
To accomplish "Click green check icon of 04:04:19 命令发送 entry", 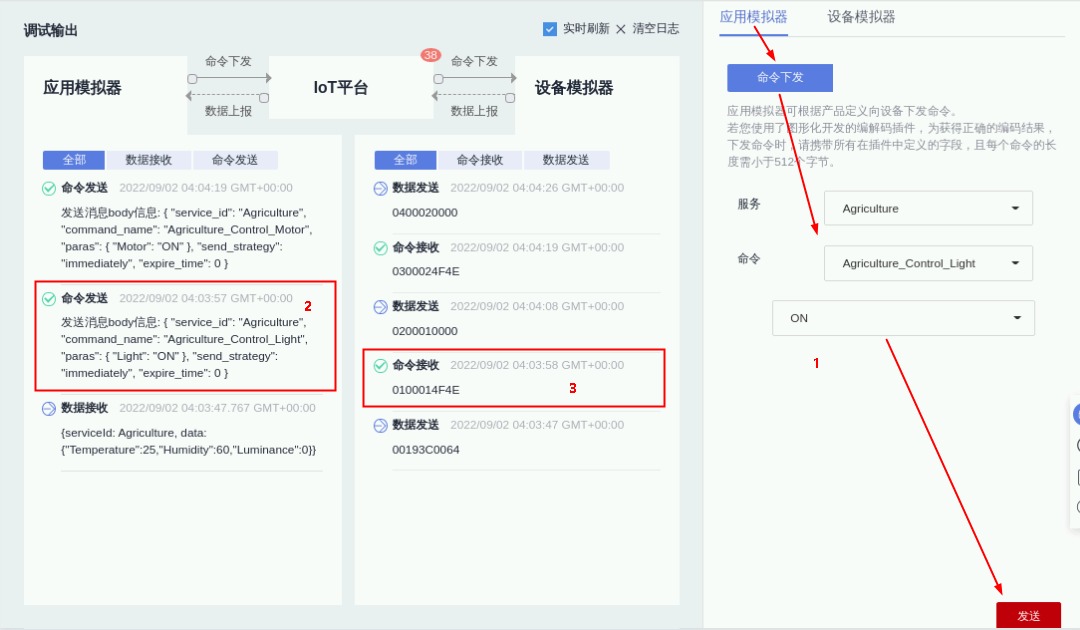I will click(49, 188).
